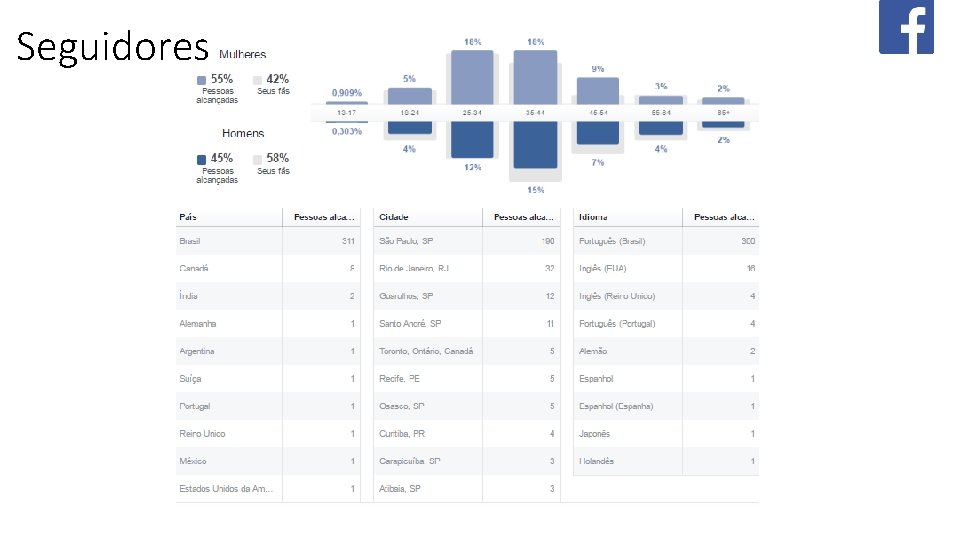Click the Mulheres Seus fãs 42% swatch

257,79
